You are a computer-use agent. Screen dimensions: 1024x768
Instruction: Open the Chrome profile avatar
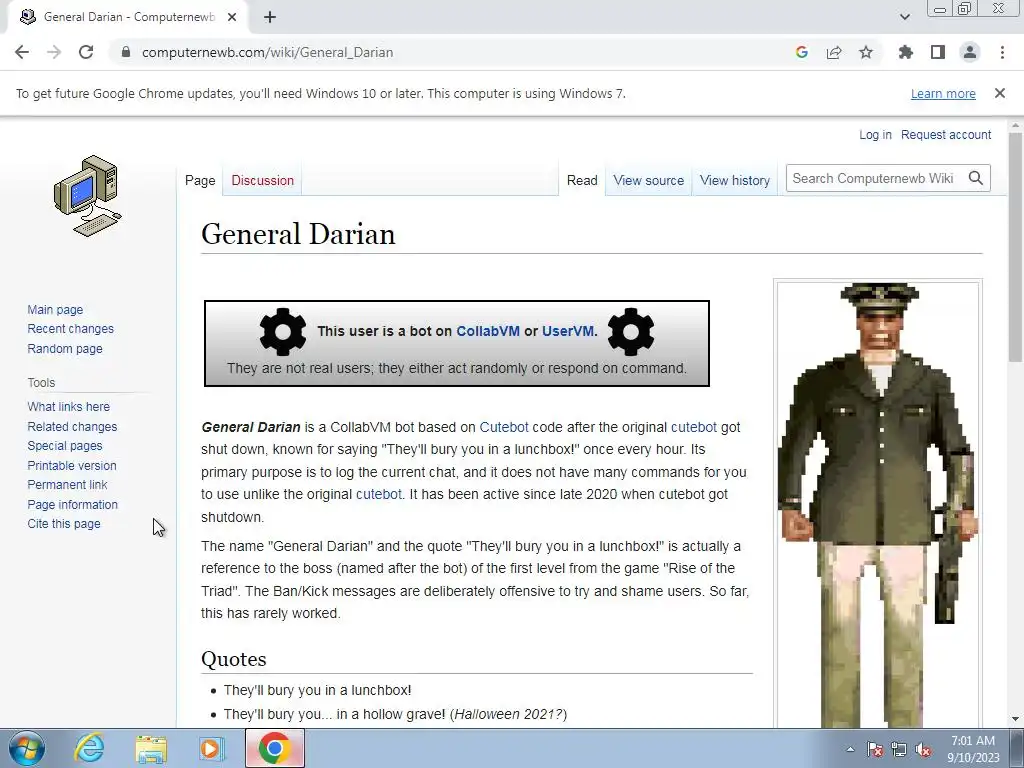[970, 52]
